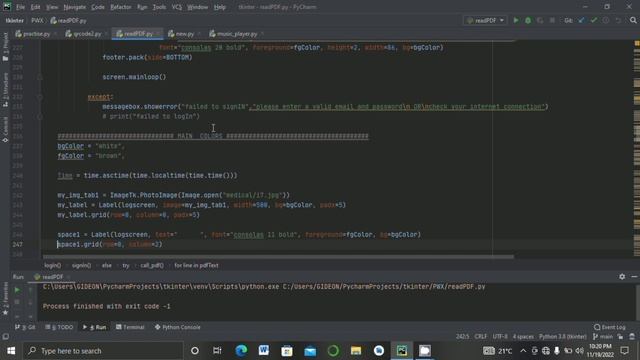The image size is (640, 360).
Task: Change 4 spaces indent setting
Action: (523, 337)
